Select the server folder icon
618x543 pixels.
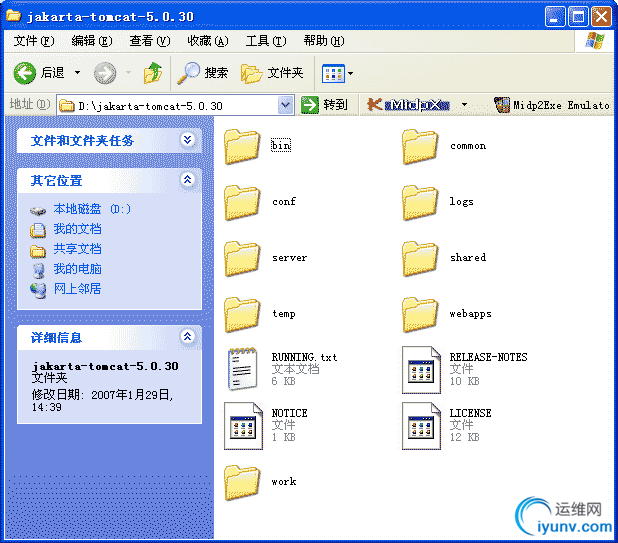pos(242,258)
